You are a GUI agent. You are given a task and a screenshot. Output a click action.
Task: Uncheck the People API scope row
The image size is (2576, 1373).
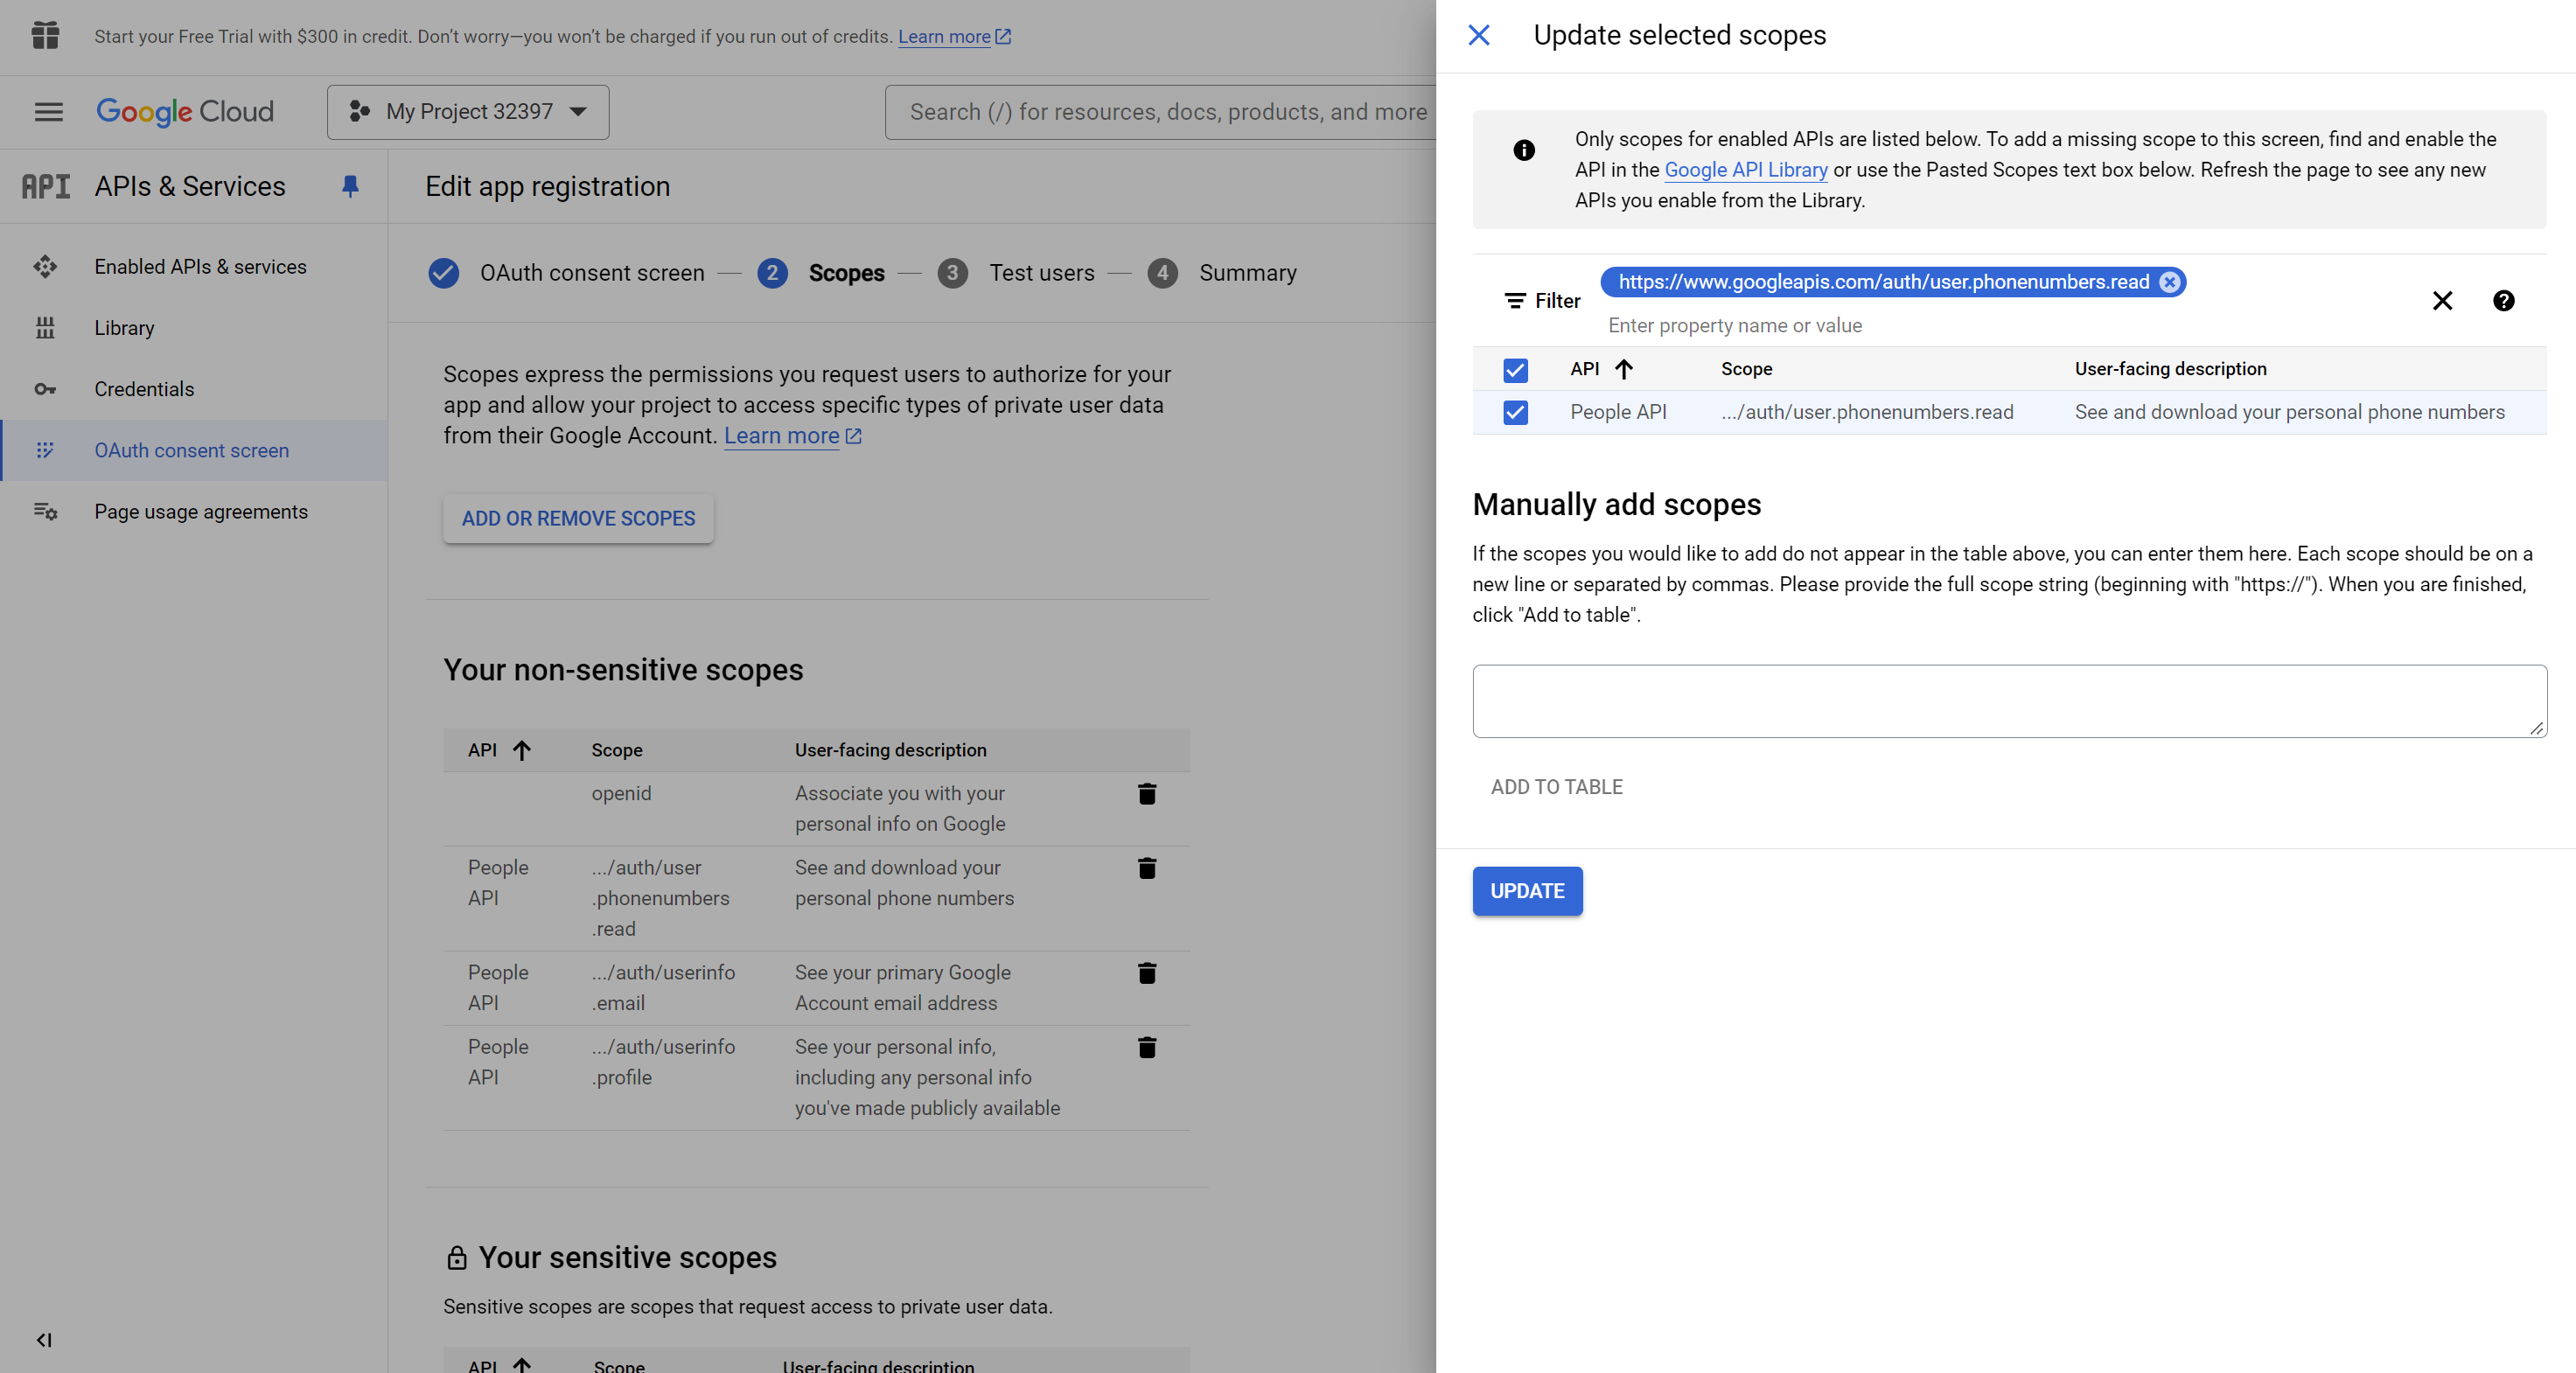click(x=1515, y=413)
